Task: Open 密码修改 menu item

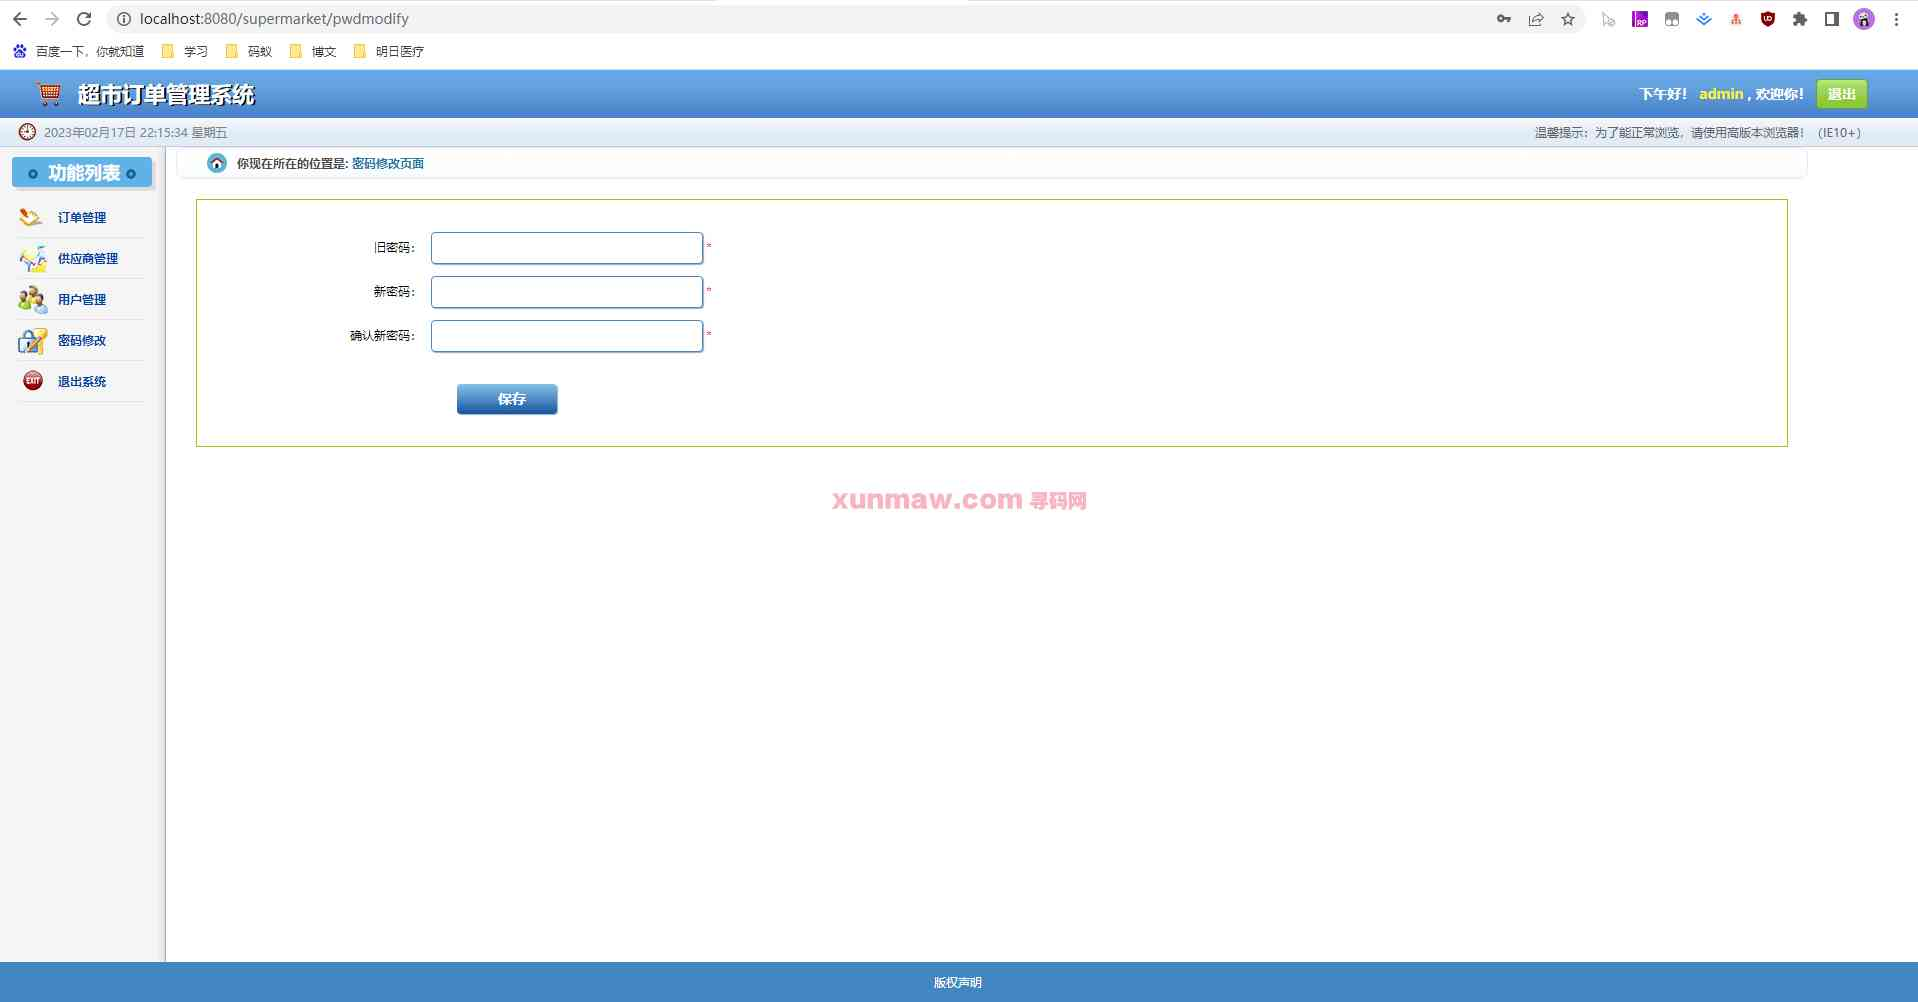Action: tap(82, 340)
